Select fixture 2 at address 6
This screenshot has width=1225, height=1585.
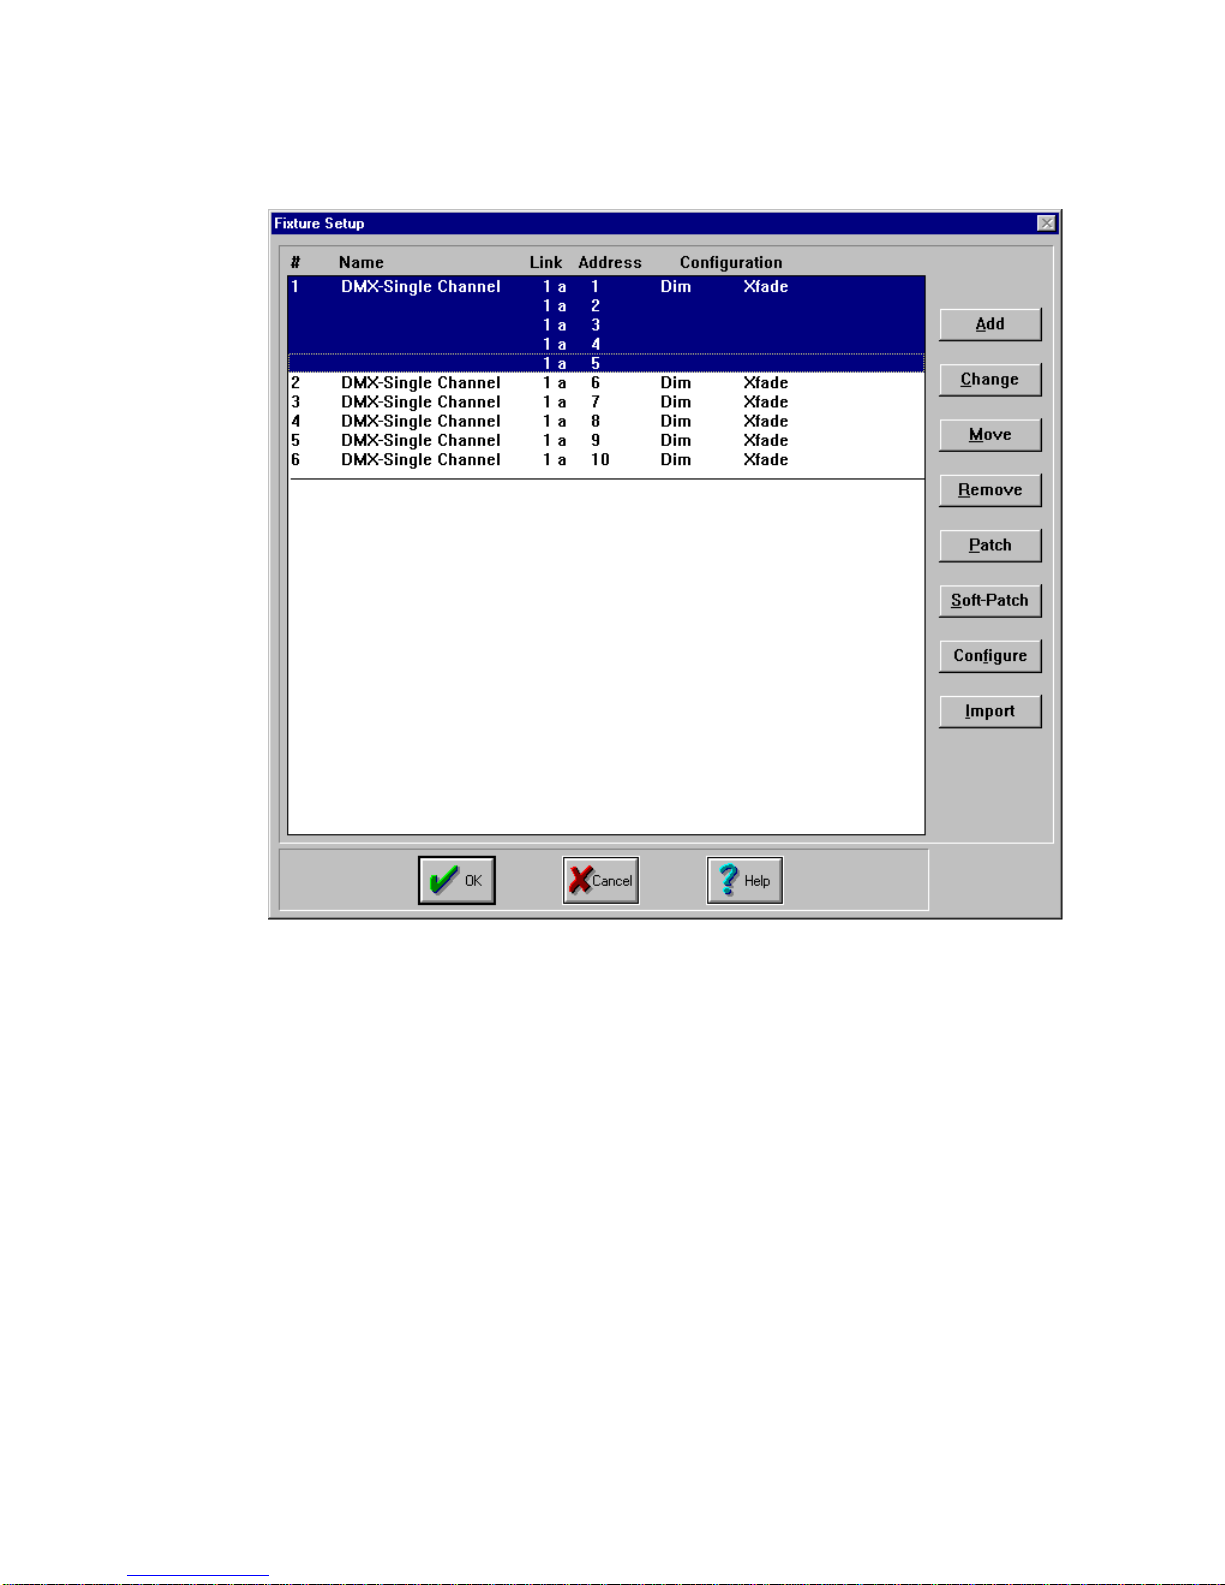606,383
